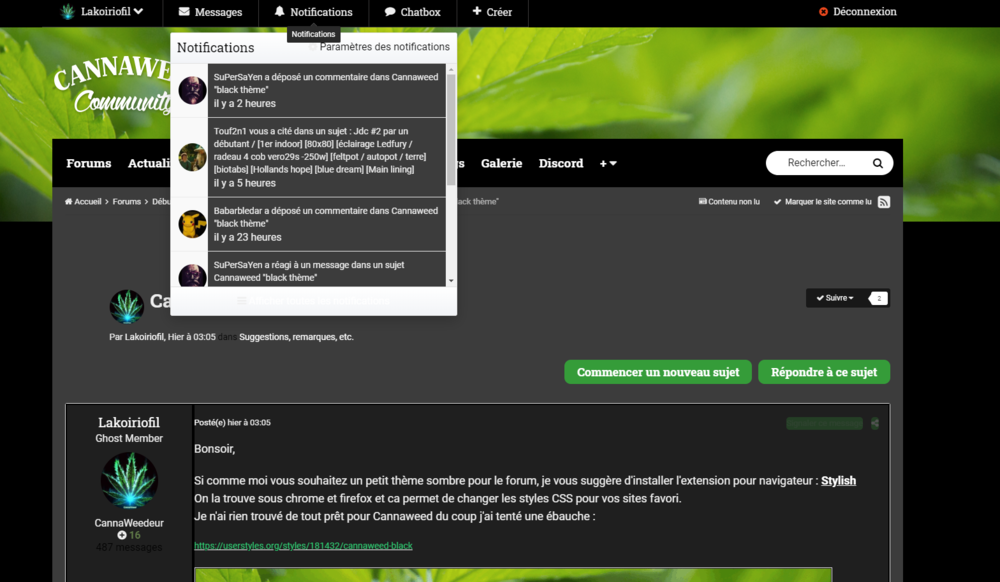Click the house icon in breadcrumb

68,201
